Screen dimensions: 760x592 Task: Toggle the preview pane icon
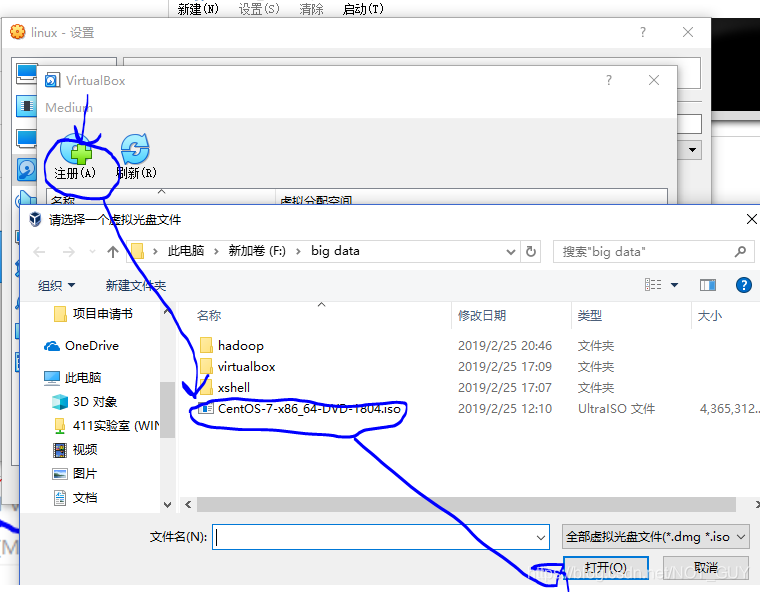(708, 285)
